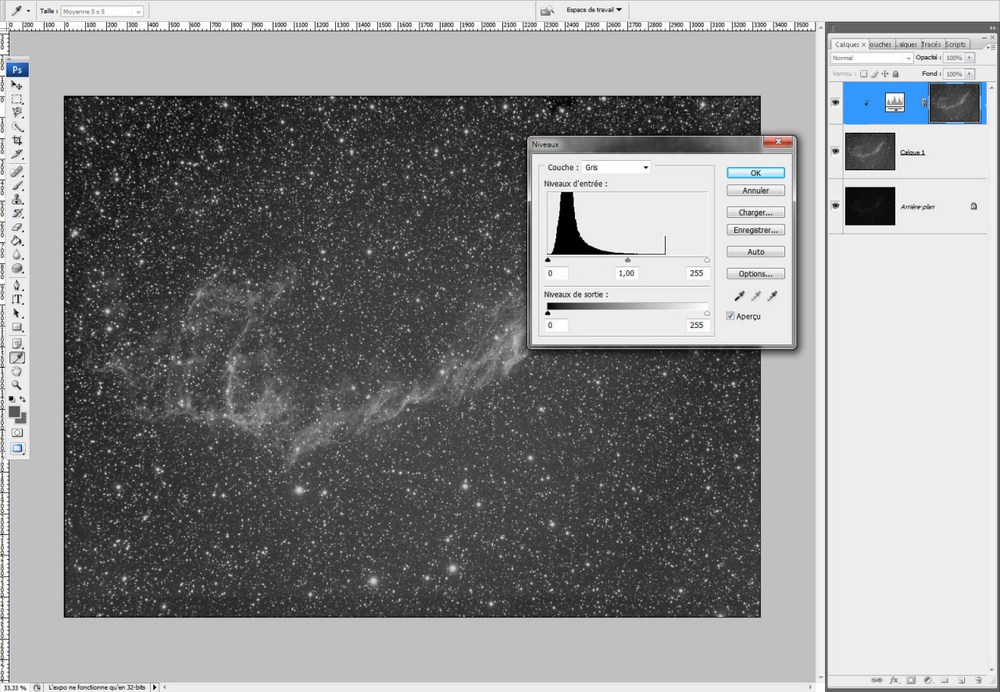This screenshot has height=692, width=1000.
Task: Switch to the Calques tab
Action: pos(849,45)
